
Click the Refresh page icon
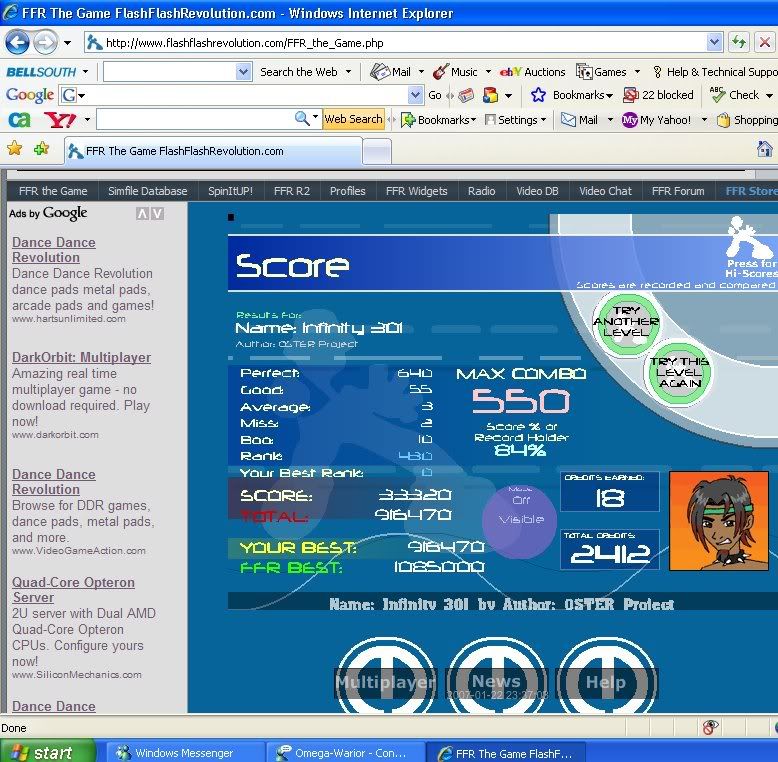coord(739,42)
